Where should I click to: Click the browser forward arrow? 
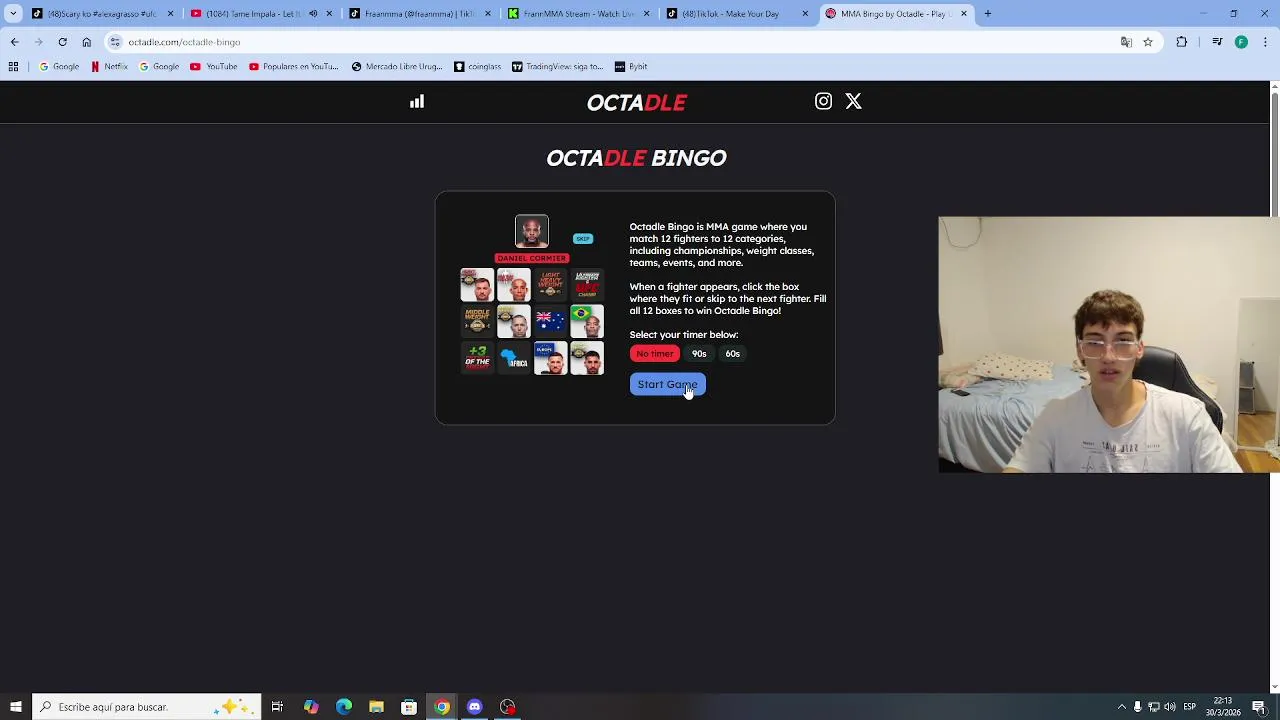click(x=38, y=42)
